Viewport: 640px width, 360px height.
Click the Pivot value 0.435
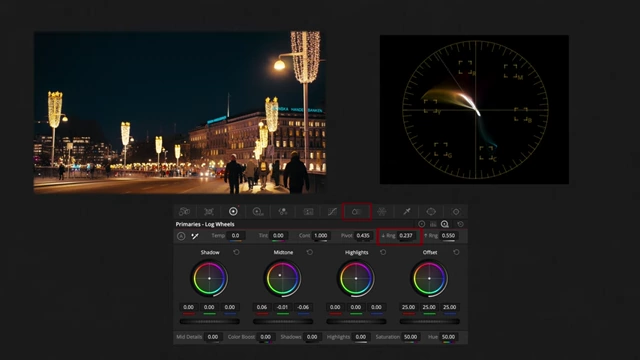click(x=363, y=236)
